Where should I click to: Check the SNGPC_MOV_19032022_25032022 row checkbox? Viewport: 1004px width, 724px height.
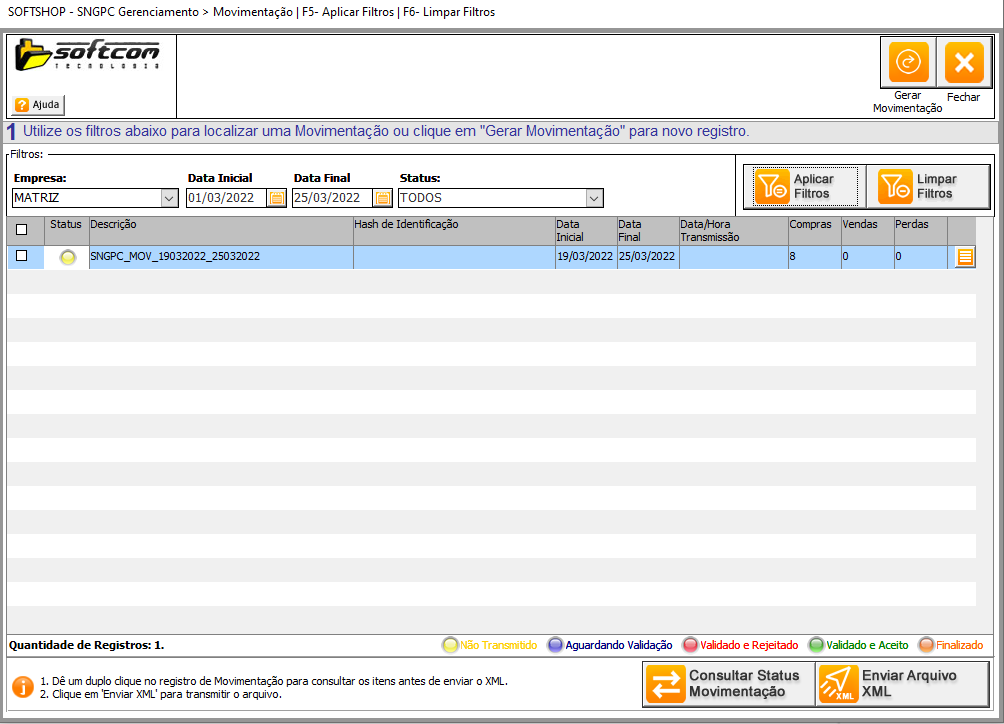pyautogui.click(x=22, y=256)
